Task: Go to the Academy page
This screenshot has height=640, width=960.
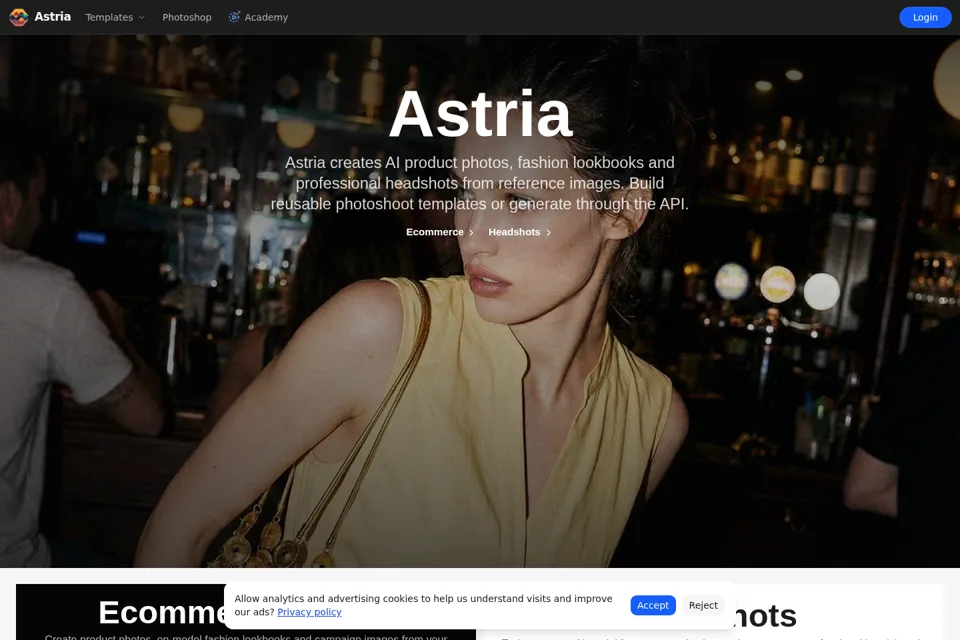Action: click(x=266, y=17)
